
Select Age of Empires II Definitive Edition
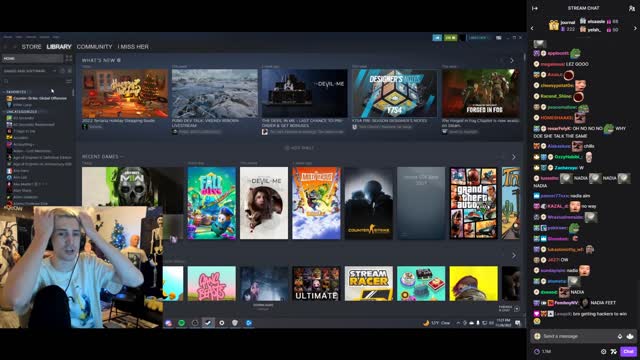click(39, 158)
